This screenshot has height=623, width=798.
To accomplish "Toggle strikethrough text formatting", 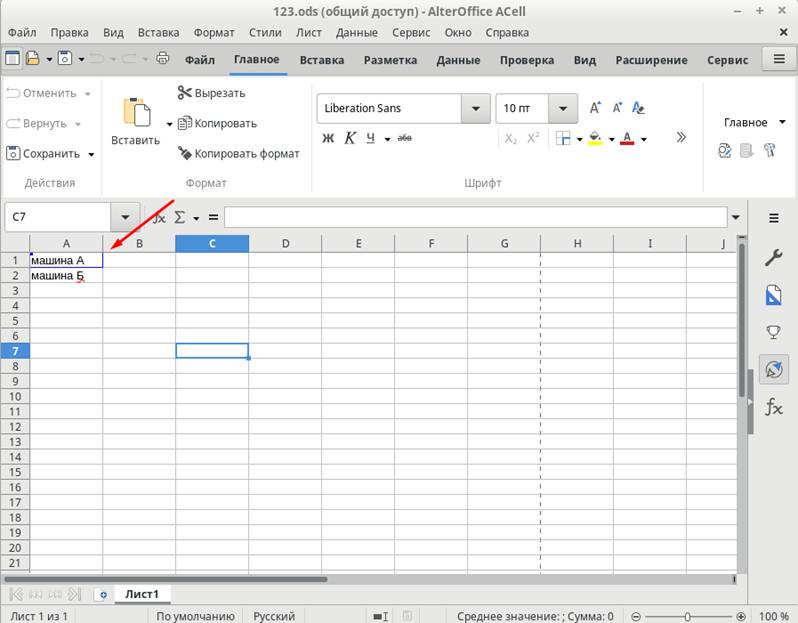I will (x=404, y=138).
